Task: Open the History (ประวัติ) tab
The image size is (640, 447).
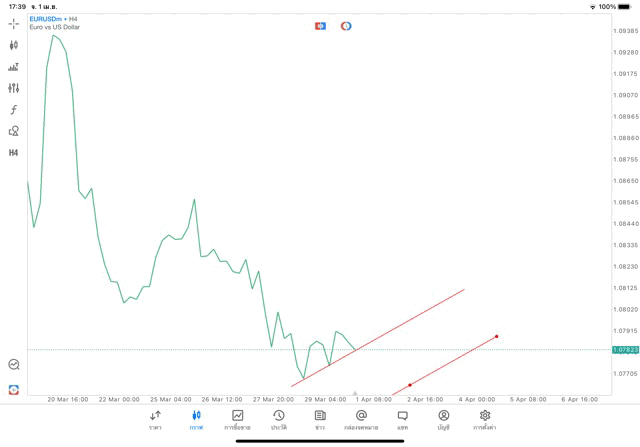Action: pos(279,420)
